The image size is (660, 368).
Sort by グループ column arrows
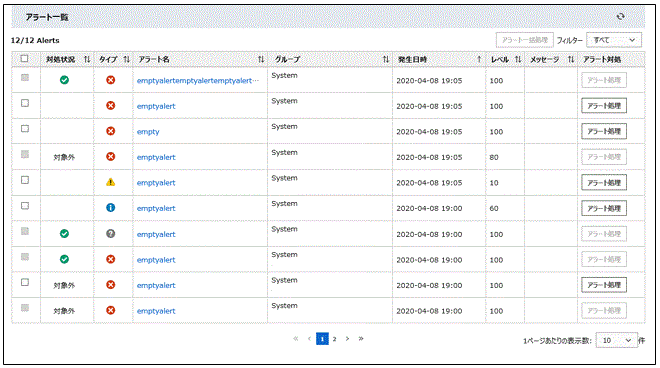(x=386, y=59)
